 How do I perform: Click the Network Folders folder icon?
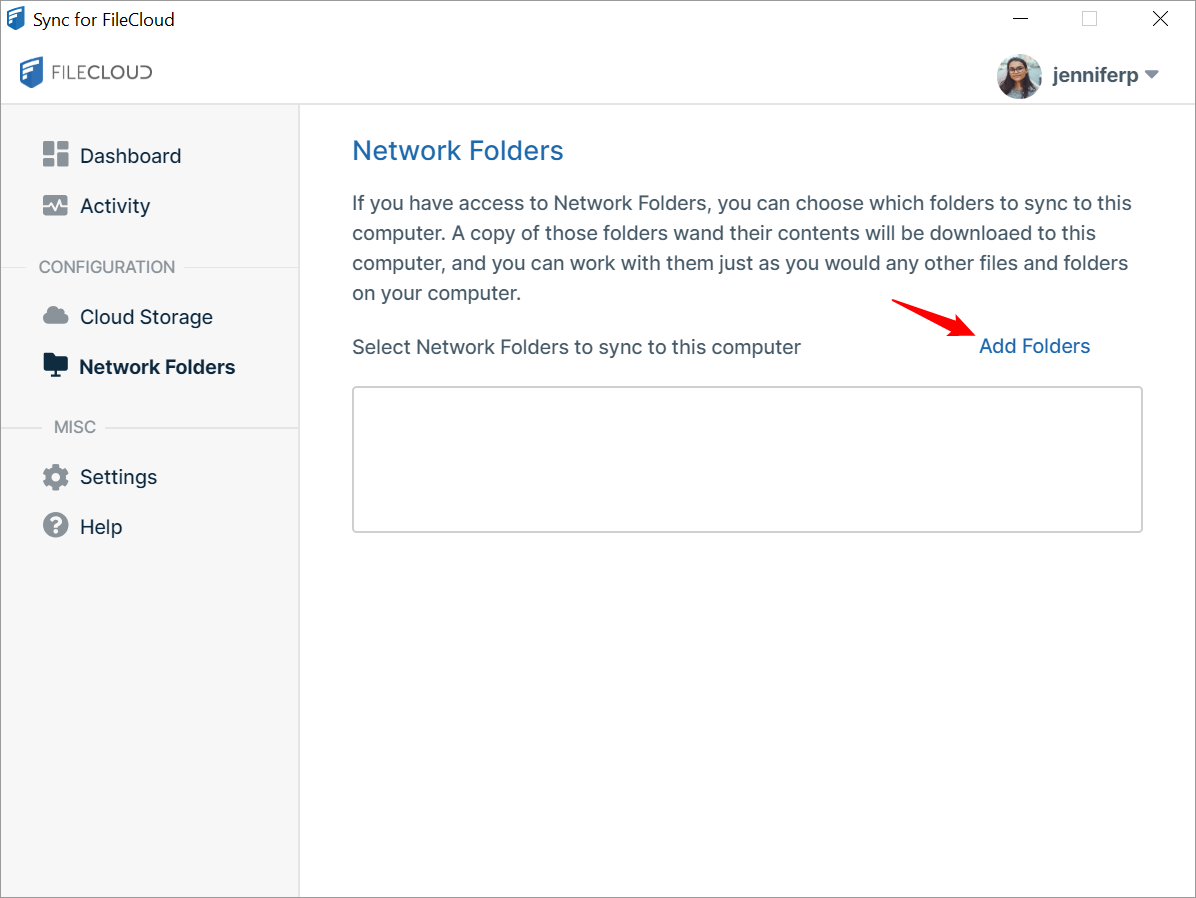[x=55, y=366]
